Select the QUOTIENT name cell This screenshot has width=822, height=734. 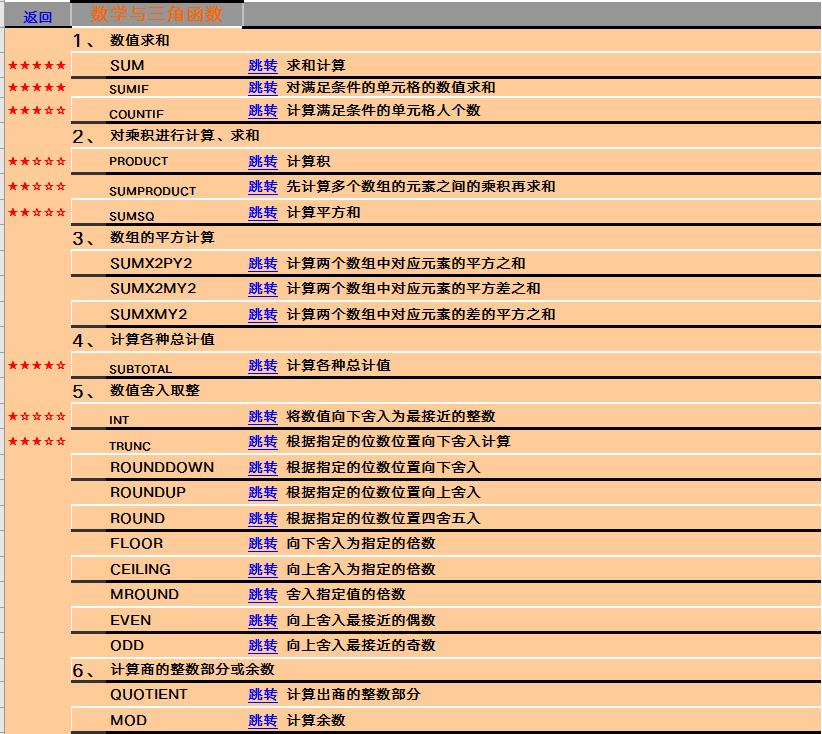(148, 694)
